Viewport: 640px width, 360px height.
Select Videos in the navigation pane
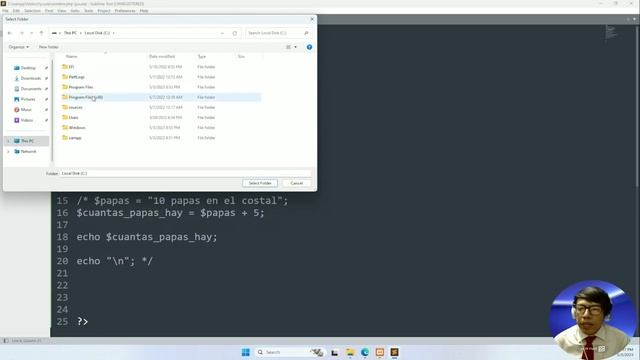tap(27, 120)
